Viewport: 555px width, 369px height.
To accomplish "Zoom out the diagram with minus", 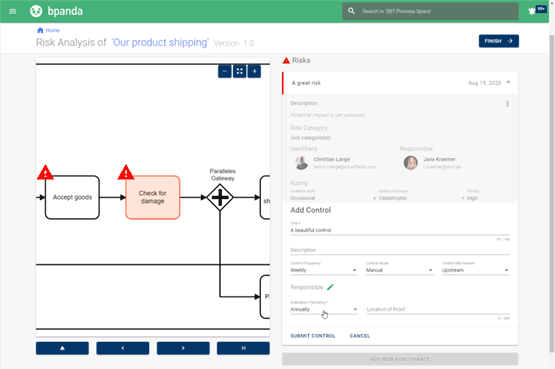I will pos(225,71).
